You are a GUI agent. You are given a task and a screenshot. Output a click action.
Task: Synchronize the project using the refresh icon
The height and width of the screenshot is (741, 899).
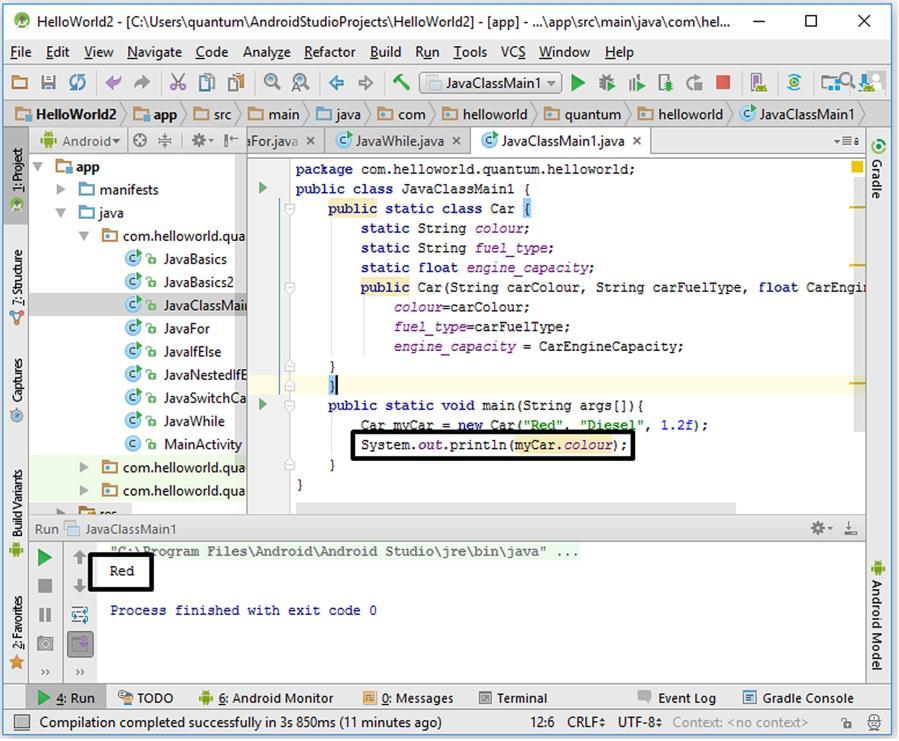(77, 83)
